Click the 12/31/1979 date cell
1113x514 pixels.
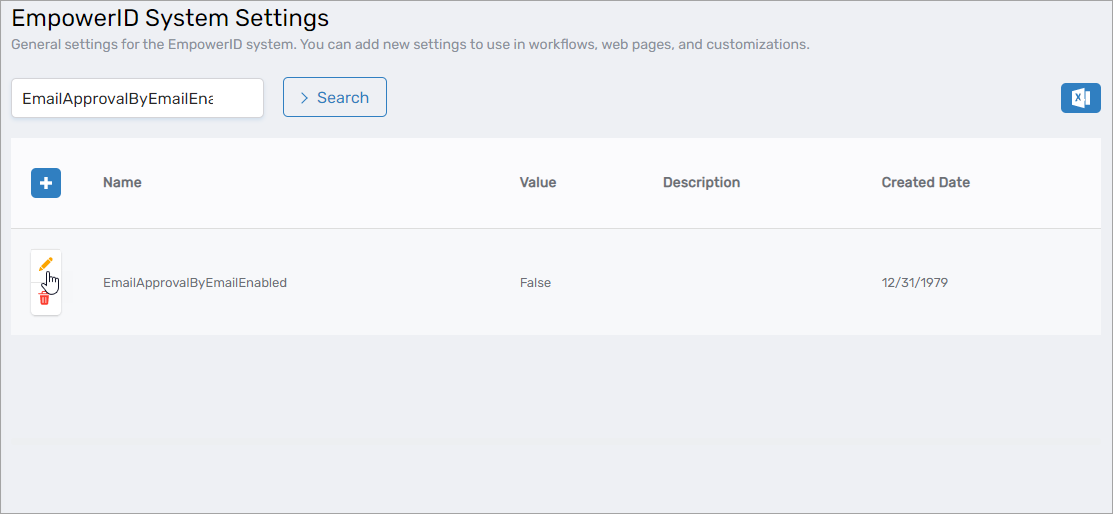coord(915,283)
